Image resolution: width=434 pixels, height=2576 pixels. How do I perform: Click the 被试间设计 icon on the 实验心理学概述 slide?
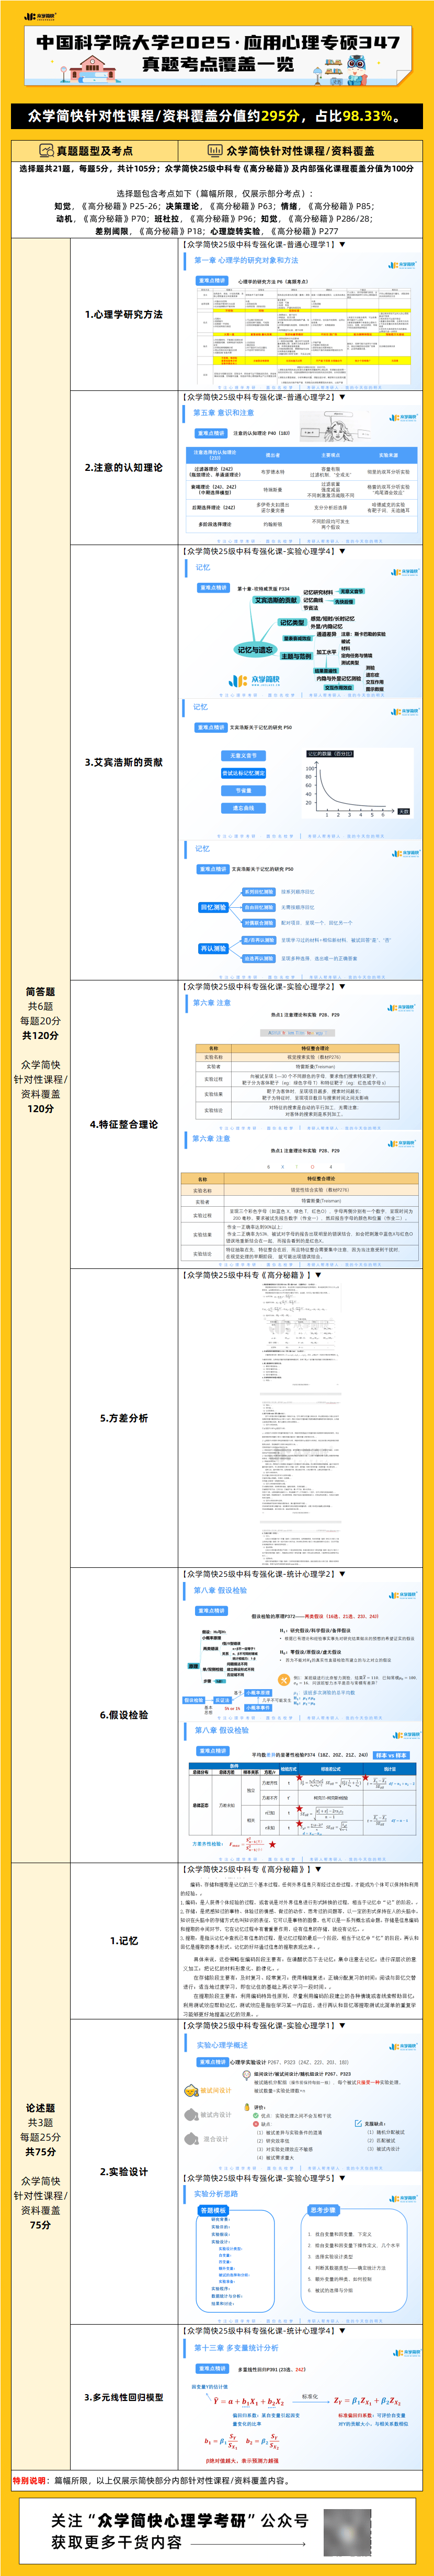(x=190, y=2090)
